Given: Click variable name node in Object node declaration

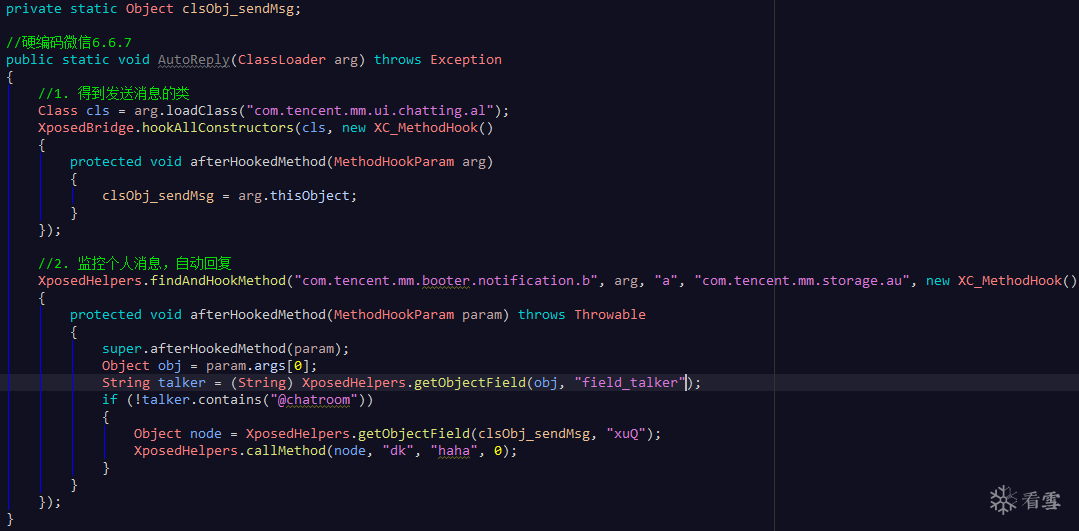Looking at the screenshot, I should 206,433.
